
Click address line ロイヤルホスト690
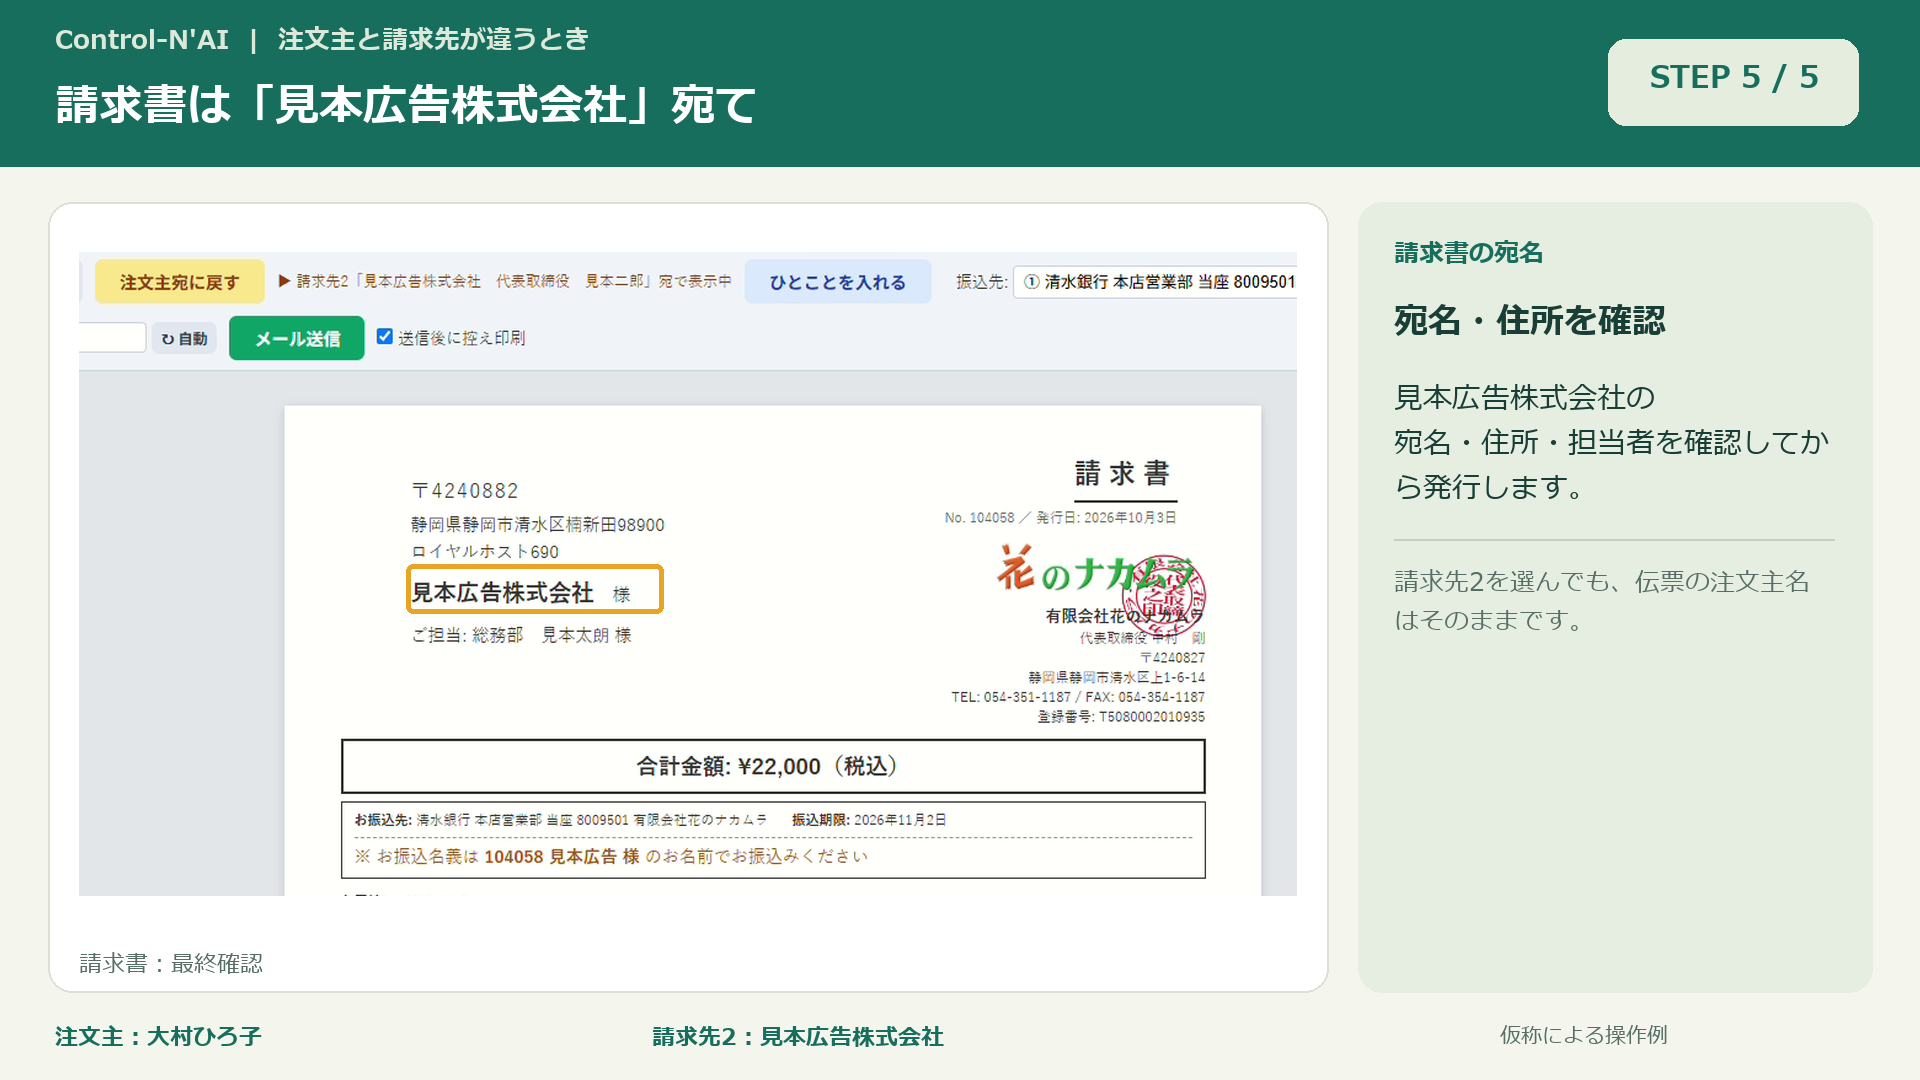[486, 552]
